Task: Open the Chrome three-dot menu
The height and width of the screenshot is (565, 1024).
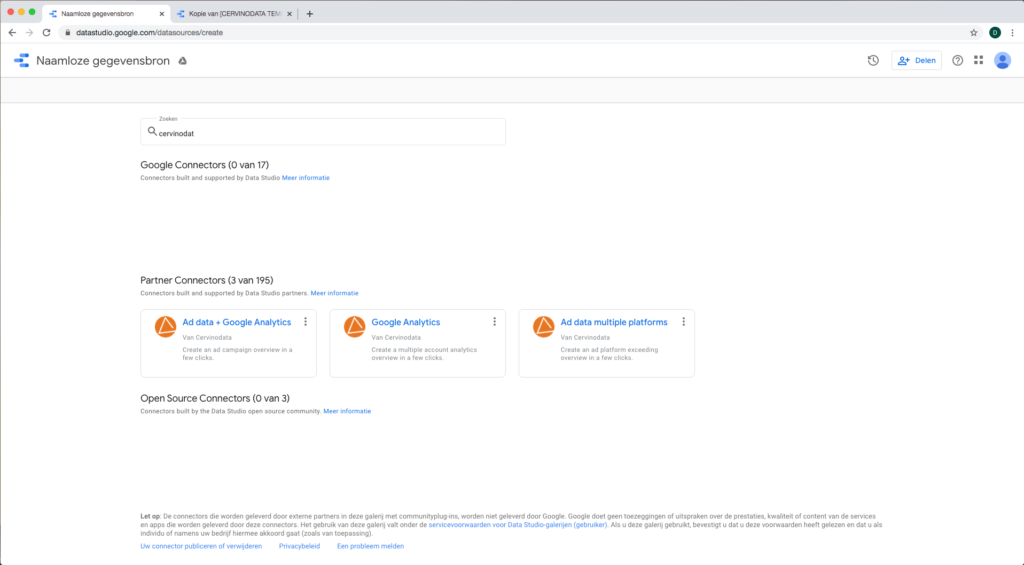Action: tap(1013, 33)
